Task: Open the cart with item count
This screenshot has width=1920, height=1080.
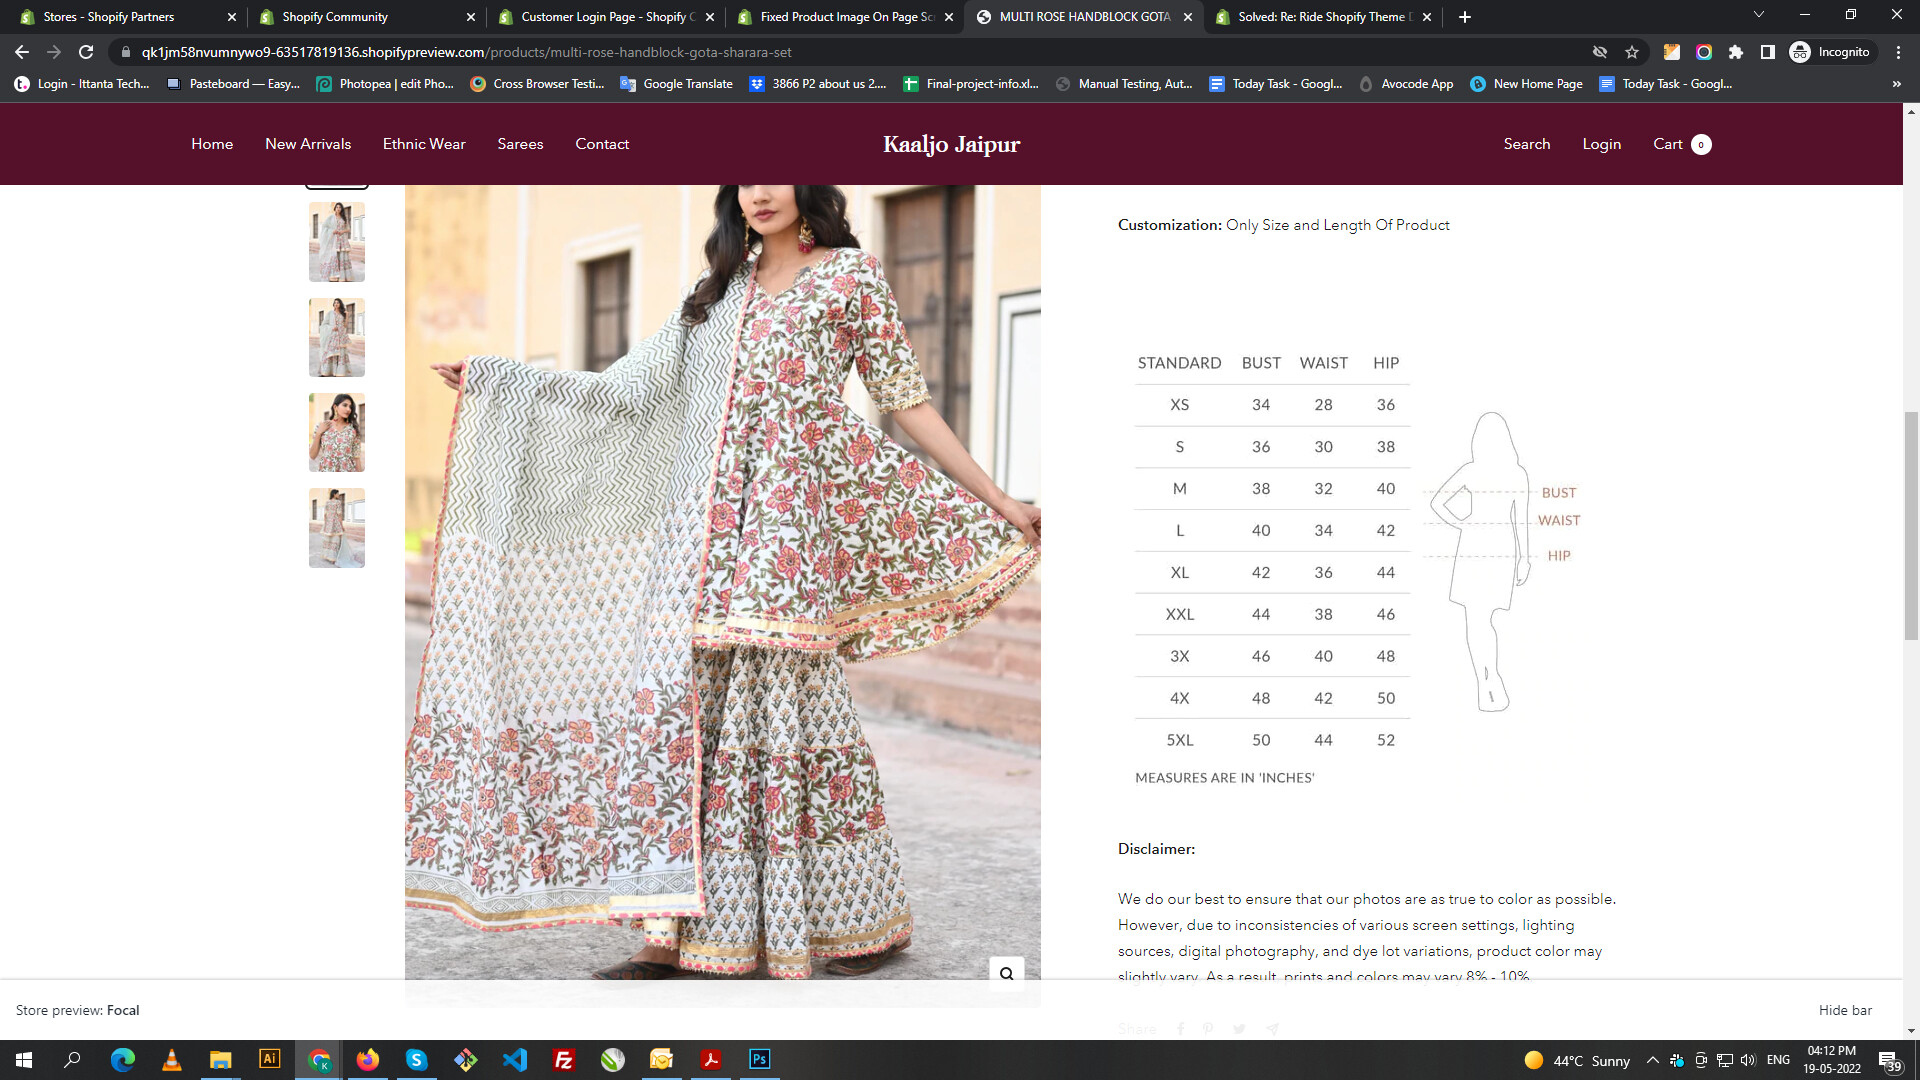Action: pyautogui.click(x=1681, y=144)
